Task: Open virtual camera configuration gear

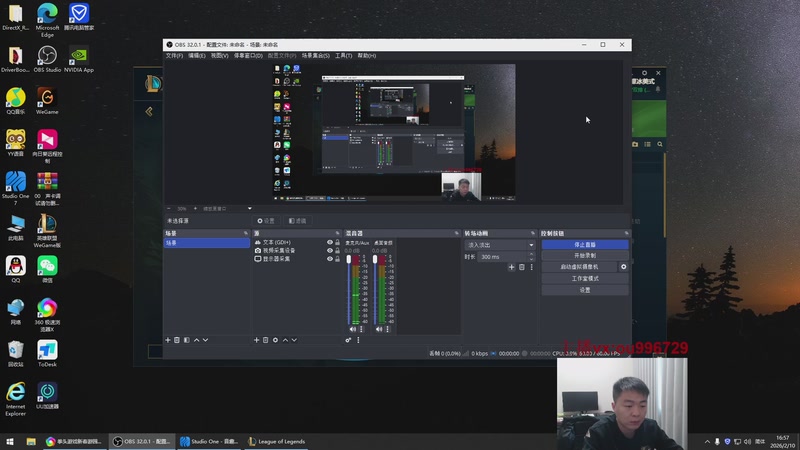Action: (x=623, y=267)
